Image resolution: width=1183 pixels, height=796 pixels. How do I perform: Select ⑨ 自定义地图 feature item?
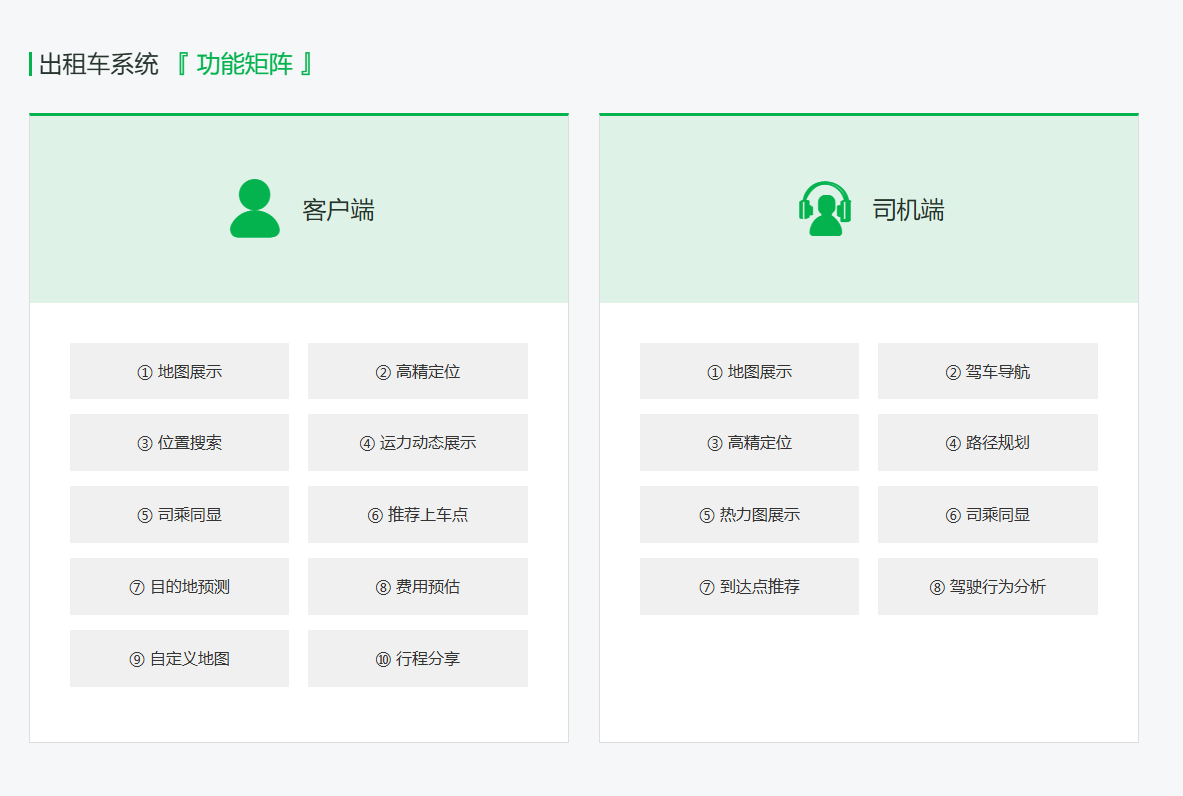(x=179, y=658)
